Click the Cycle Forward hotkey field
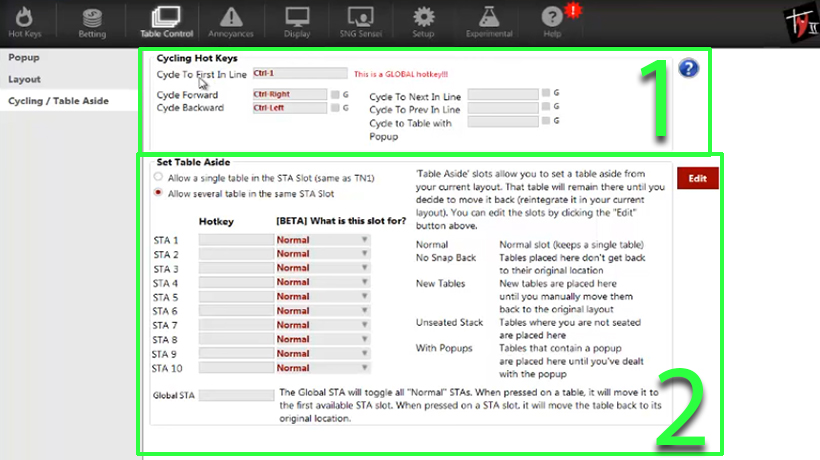Viewport: 820px width, 460px height. point(290,94)
